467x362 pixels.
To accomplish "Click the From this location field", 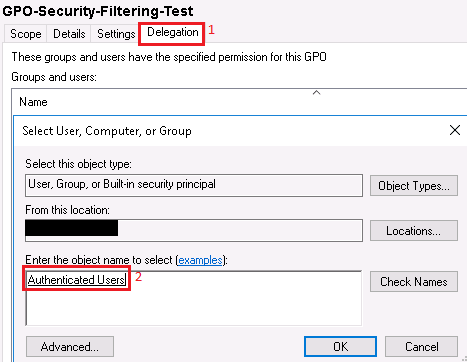I will tap(194, 230).
